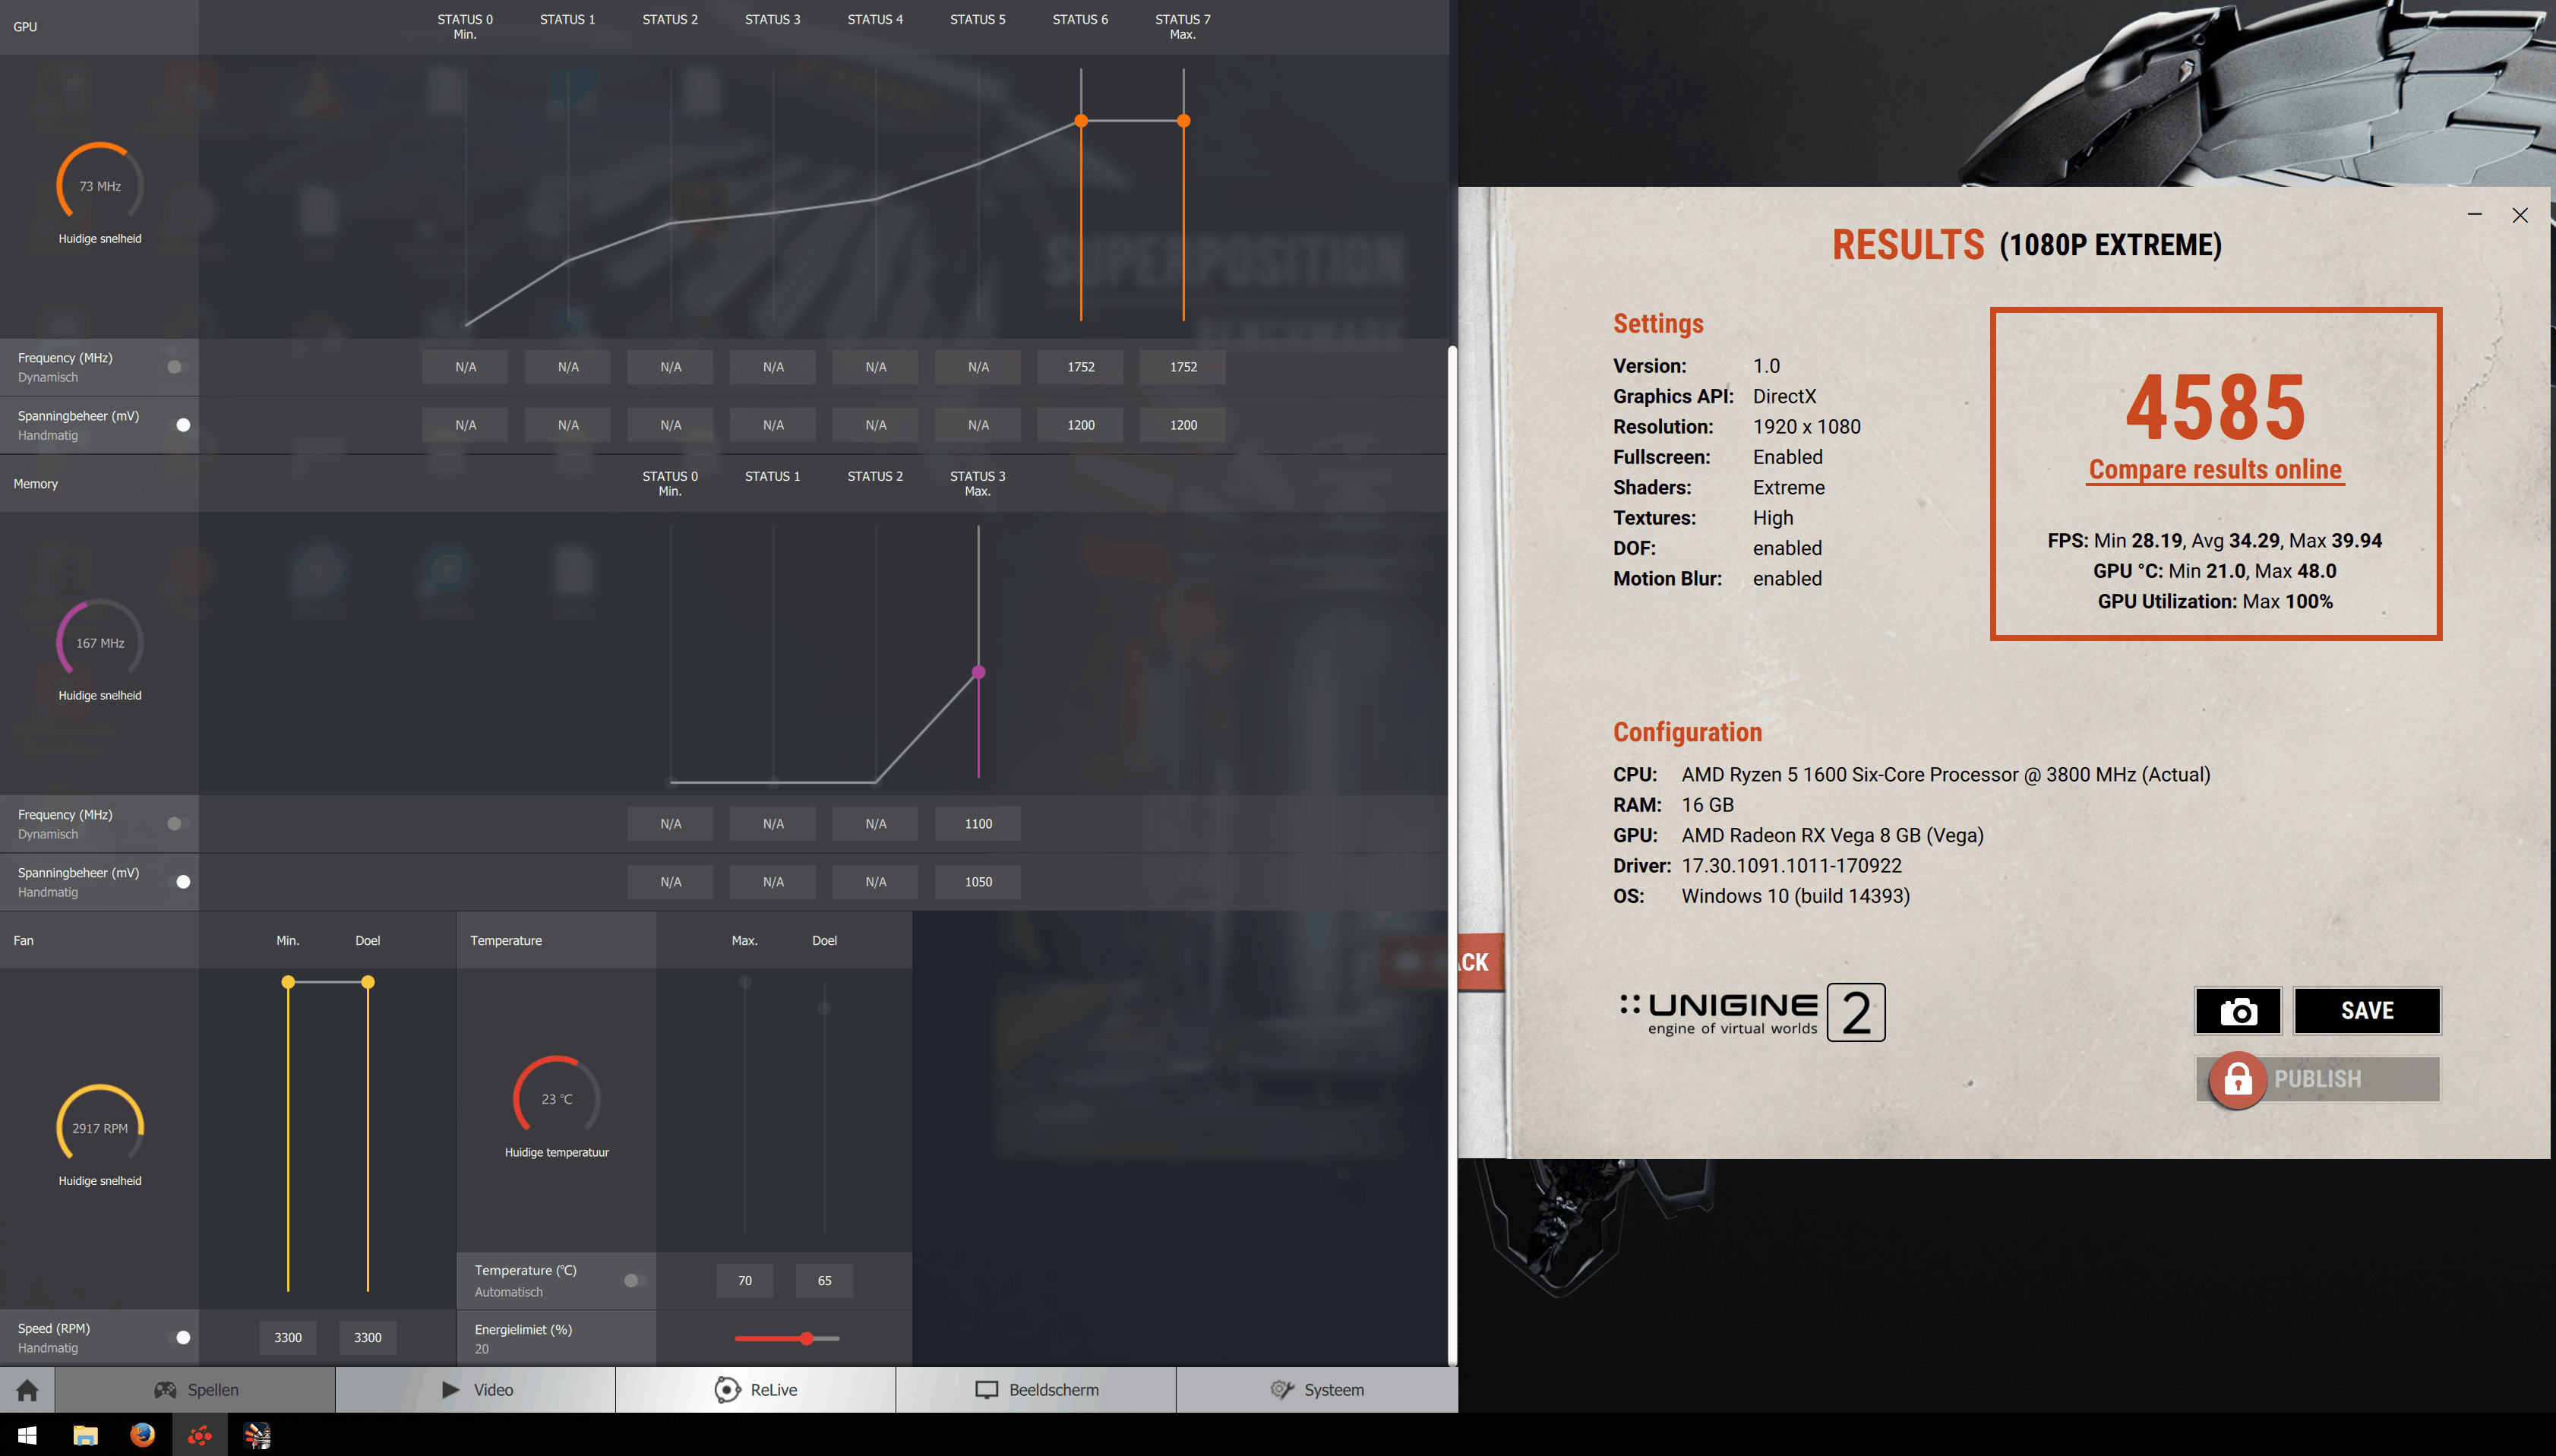The height and width of the screenshot is (1456, 2556).
Task: Edit Temperature Doel field 65
Action: click(x=825, y=1281)
